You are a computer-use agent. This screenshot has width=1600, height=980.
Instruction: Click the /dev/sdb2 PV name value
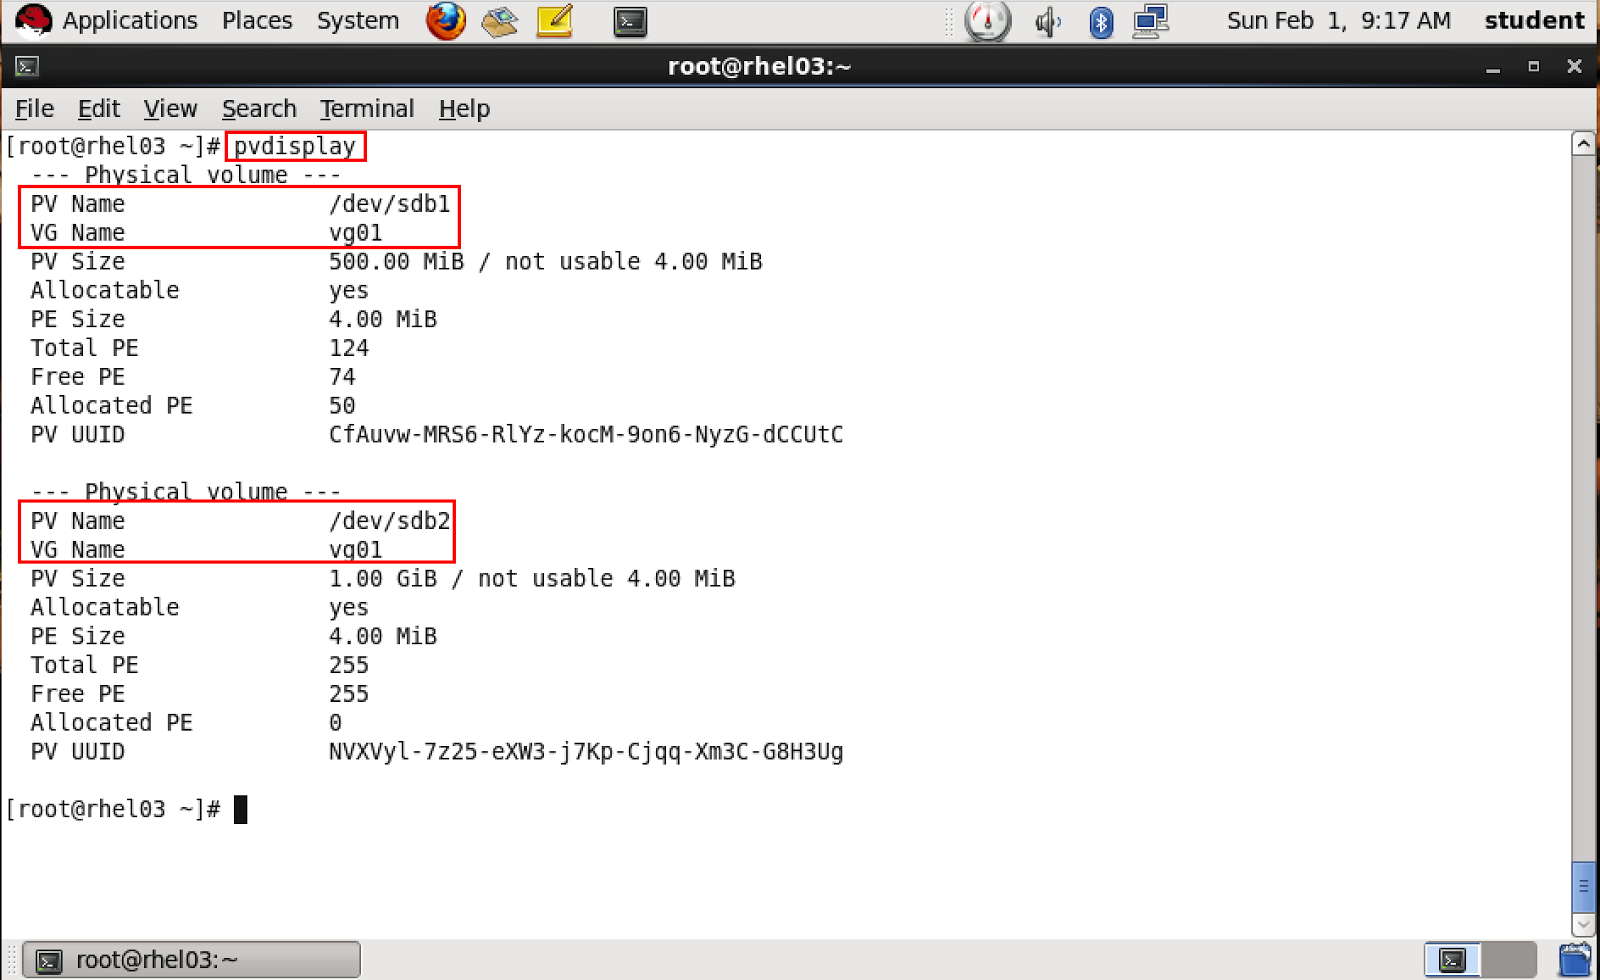click(390, 521)
